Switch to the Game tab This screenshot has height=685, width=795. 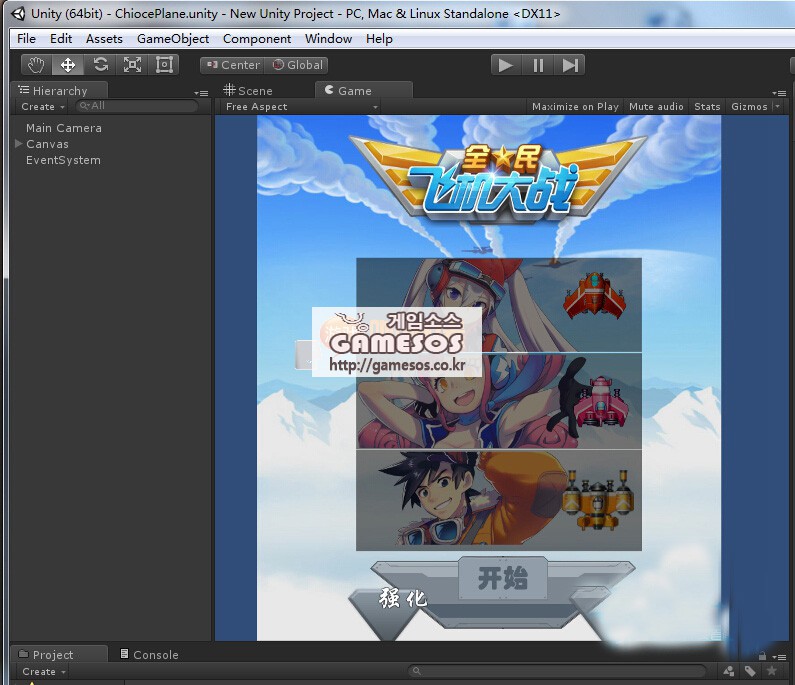click(x=363, y=90)
